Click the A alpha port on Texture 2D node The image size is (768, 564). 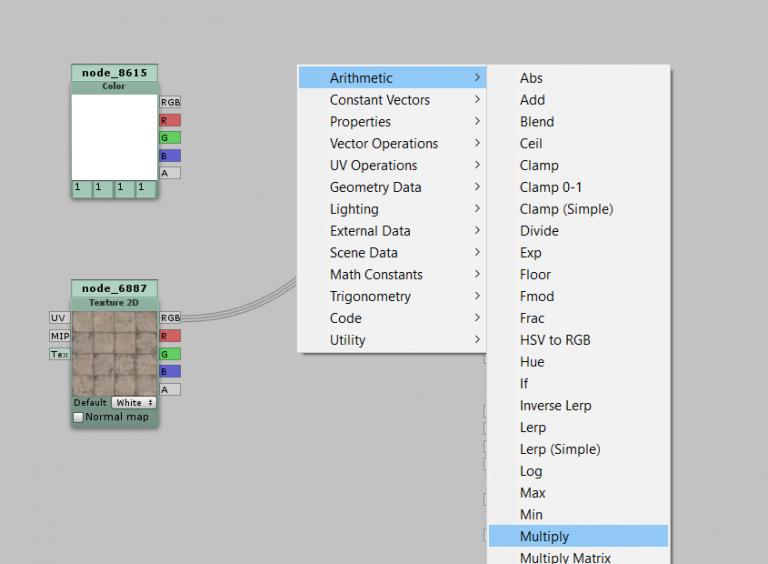coord(170,390)
